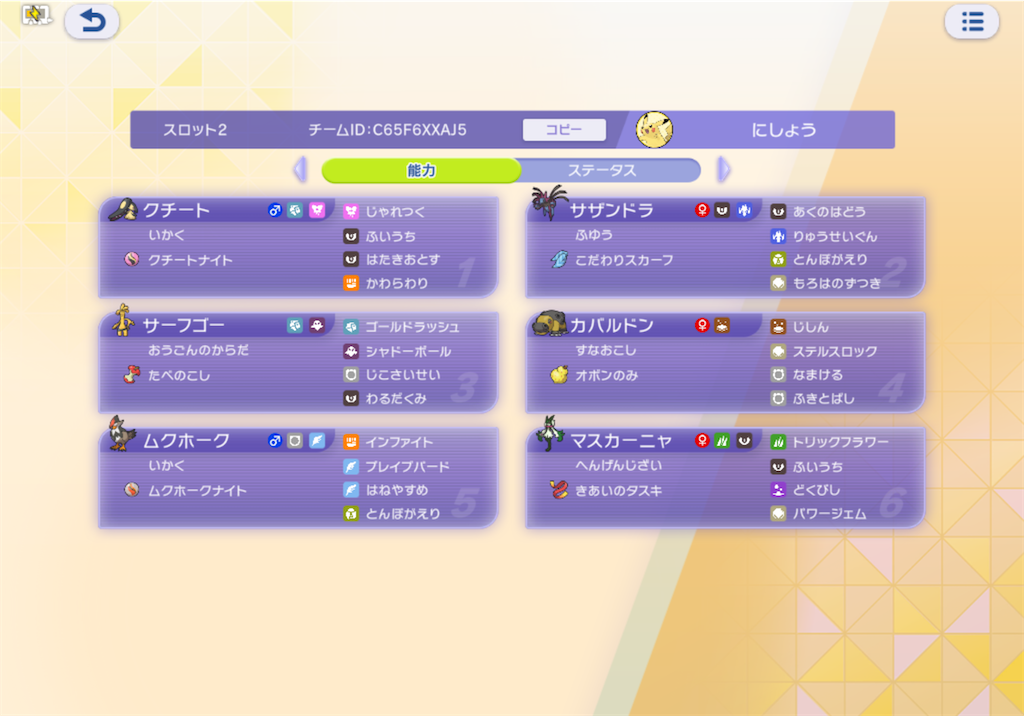Select the クチート sprite icon
The width and height of the screenshot is (1024, 716).
123,209
